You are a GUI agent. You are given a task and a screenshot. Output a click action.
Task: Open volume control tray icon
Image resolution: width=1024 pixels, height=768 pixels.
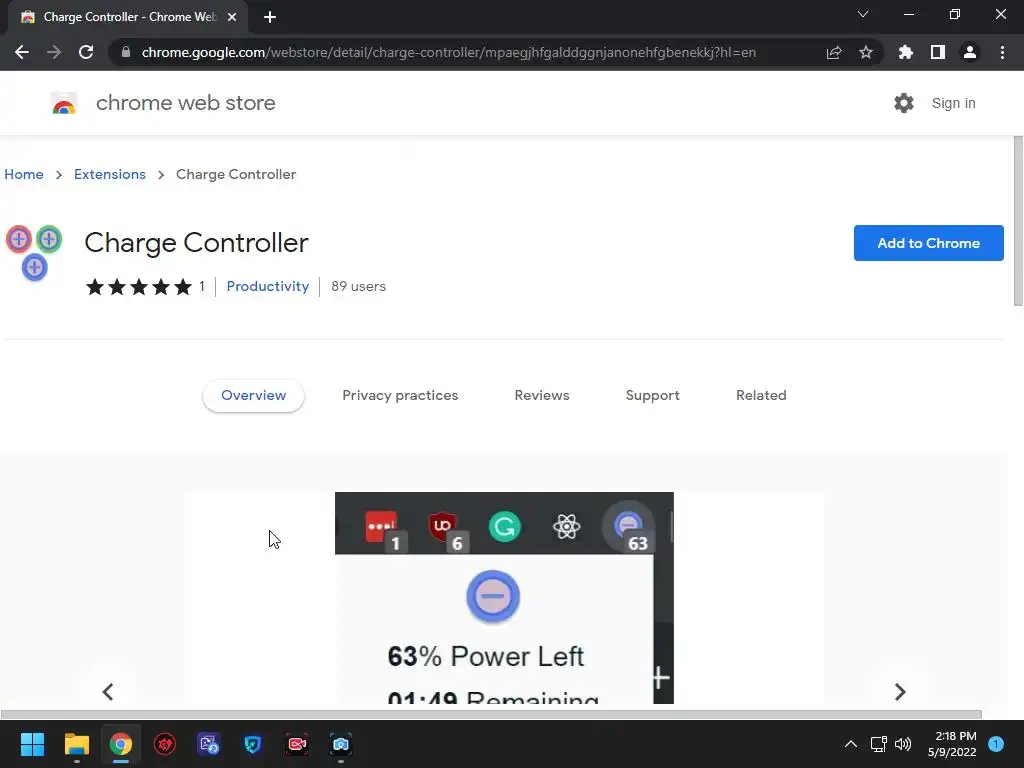click(903, 744)
